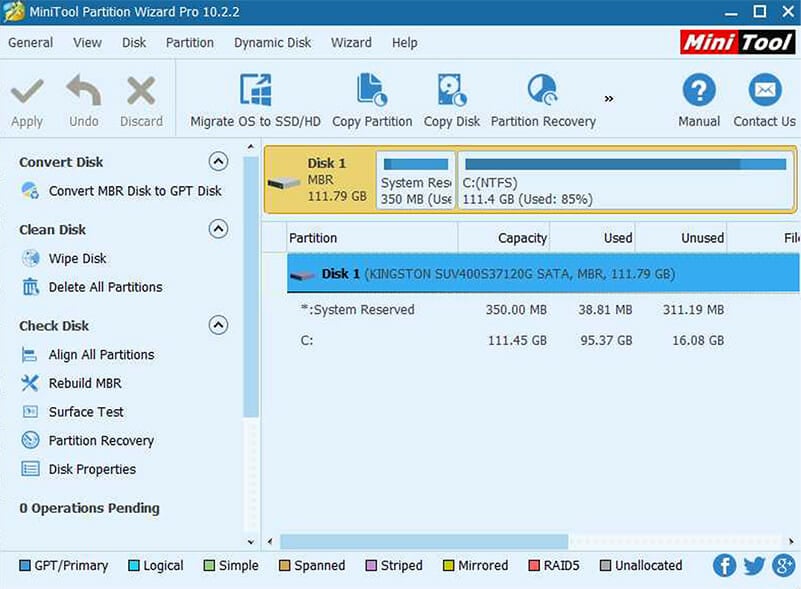Image resolution: width=801 pixels, height=589 pixels.
Task: Collapse the Clean Disk section
Action: pyautogui.click(x=218, y=229)
